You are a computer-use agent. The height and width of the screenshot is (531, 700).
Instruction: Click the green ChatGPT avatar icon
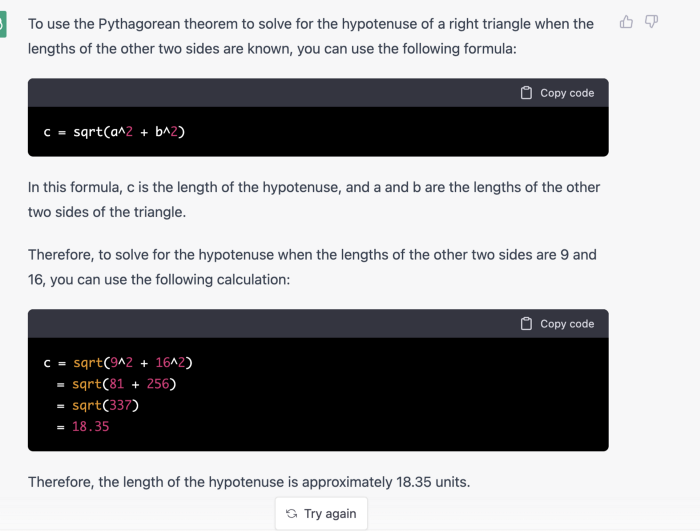point(3,25)
